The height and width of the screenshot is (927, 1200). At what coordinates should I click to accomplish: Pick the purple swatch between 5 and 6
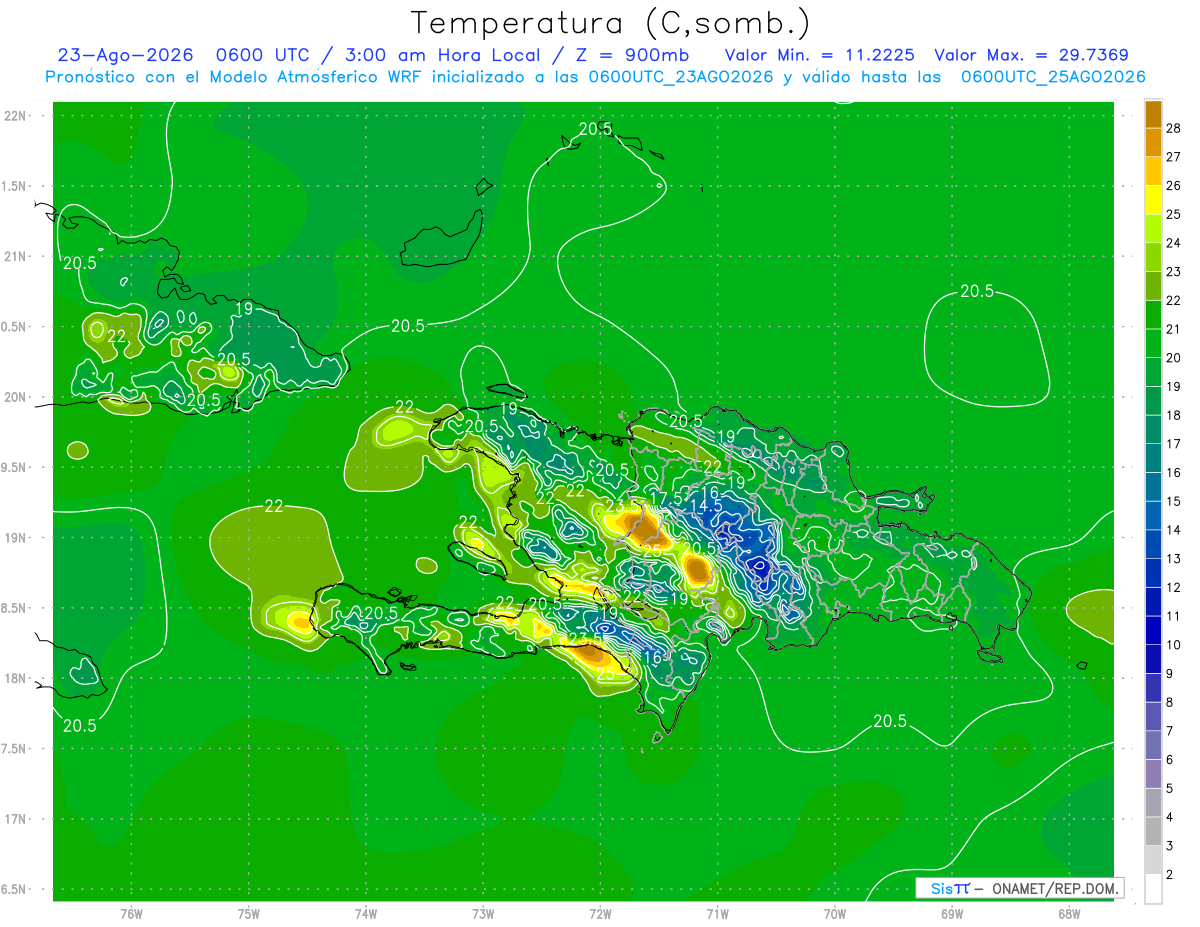point(1153,774)
